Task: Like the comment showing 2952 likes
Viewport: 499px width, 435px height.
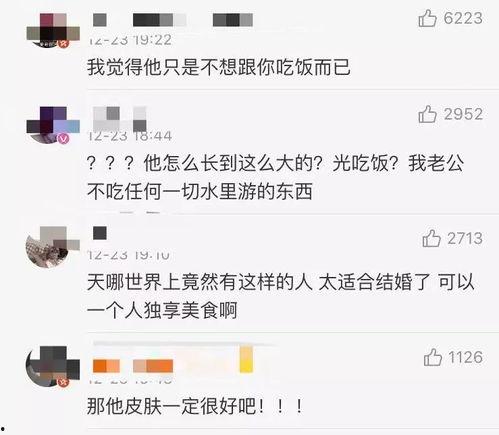Action: pyautogui.click(x=427, y=114)
